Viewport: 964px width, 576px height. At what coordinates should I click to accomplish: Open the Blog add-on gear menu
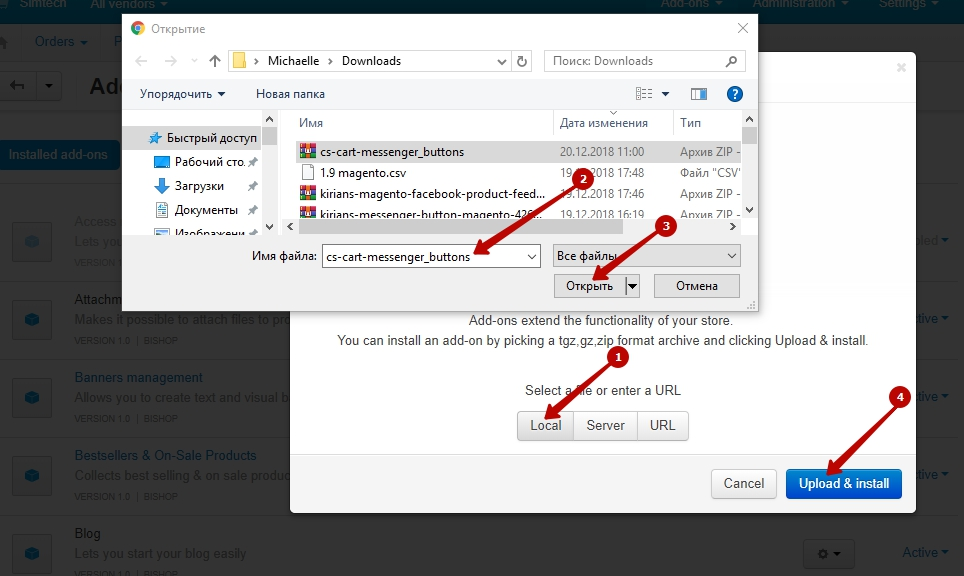click(828, 554)
